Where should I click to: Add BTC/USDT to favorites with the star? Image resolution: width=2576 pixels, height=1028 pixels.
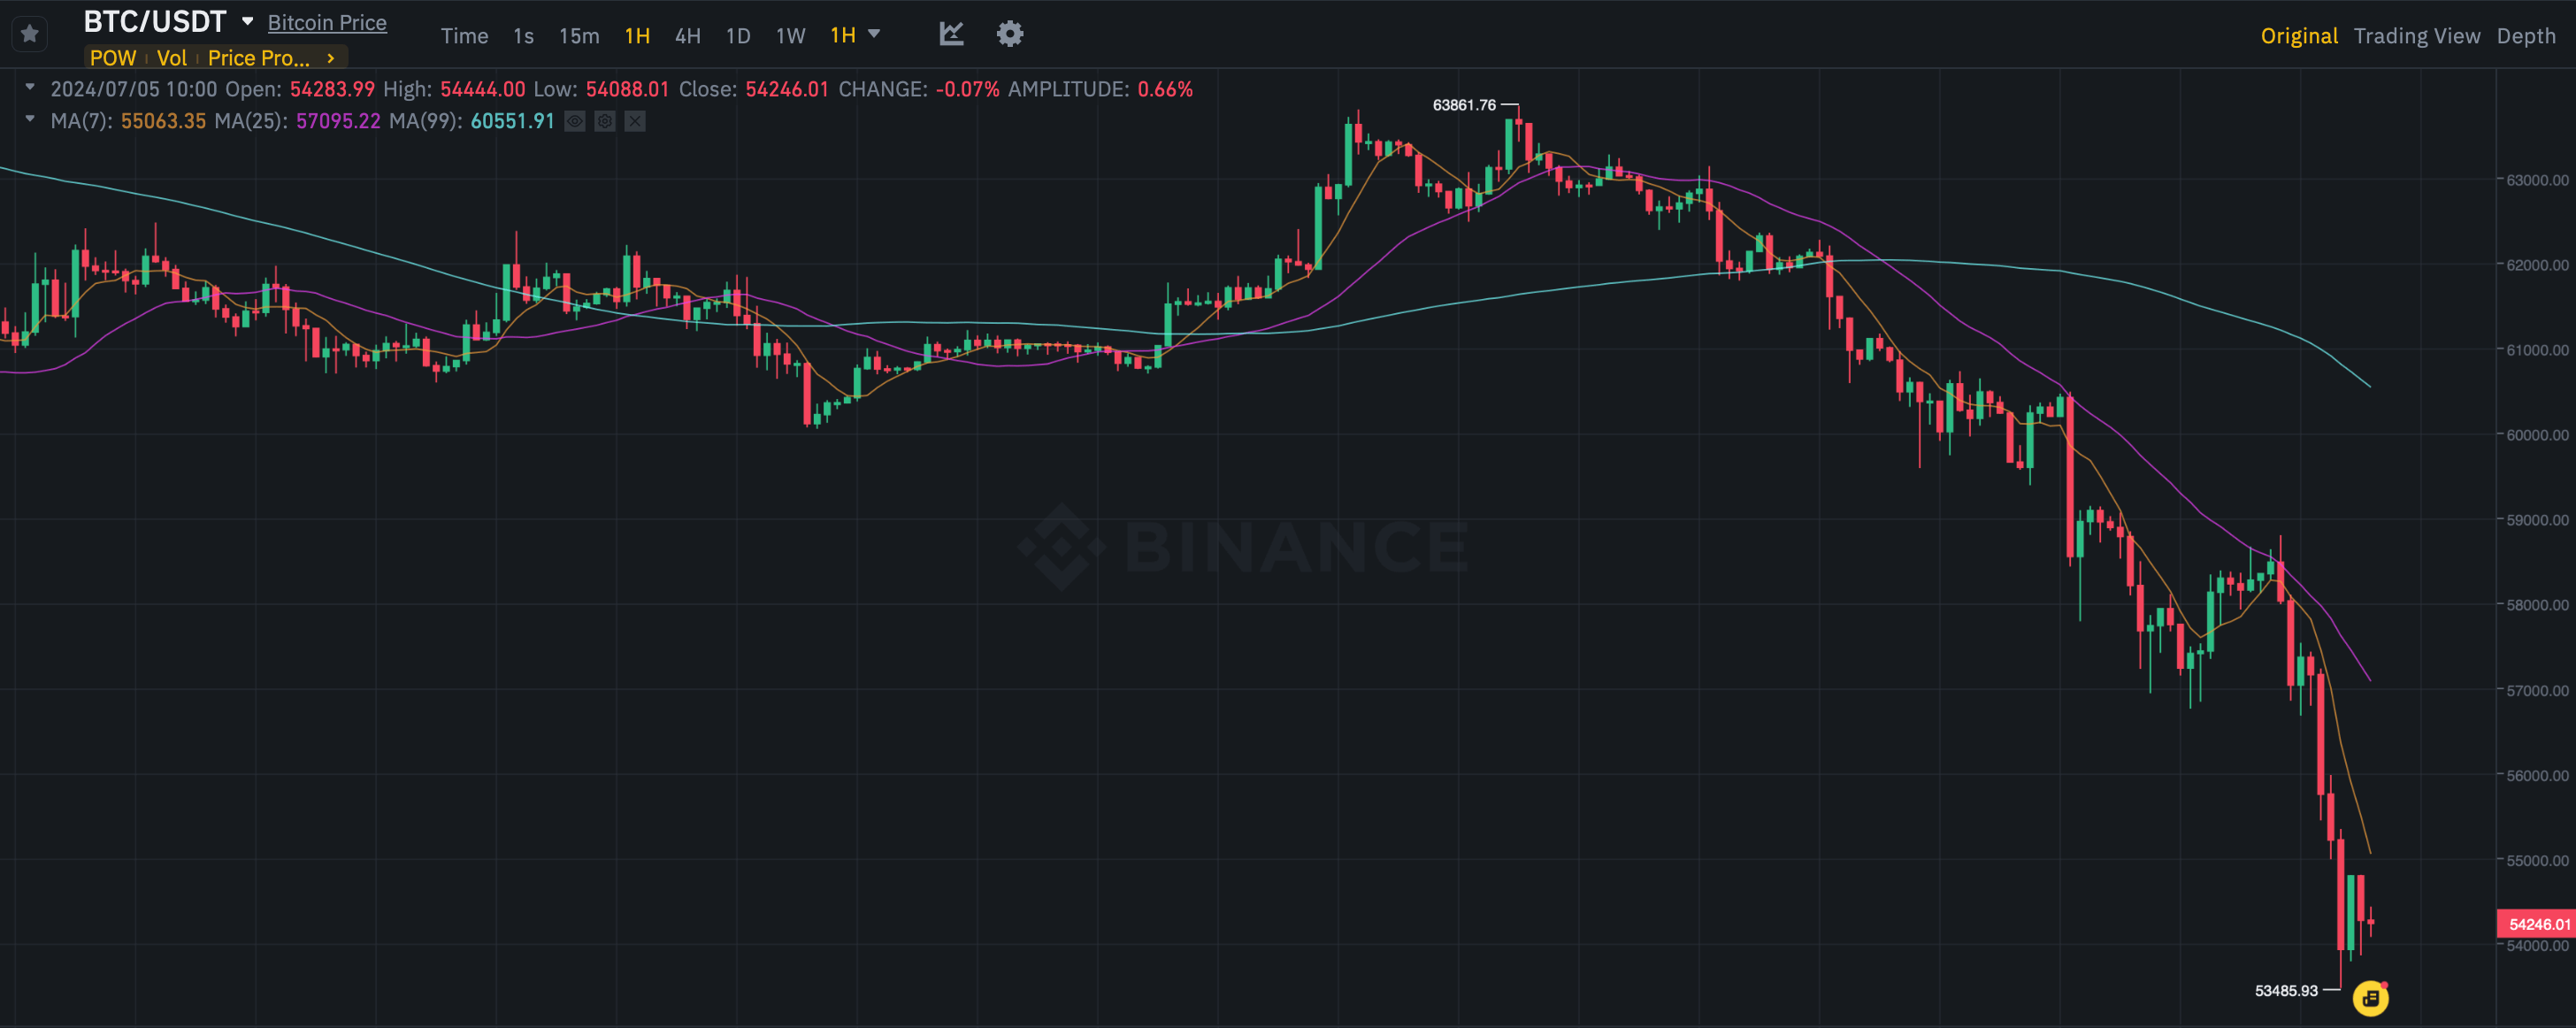click(30, 34)
